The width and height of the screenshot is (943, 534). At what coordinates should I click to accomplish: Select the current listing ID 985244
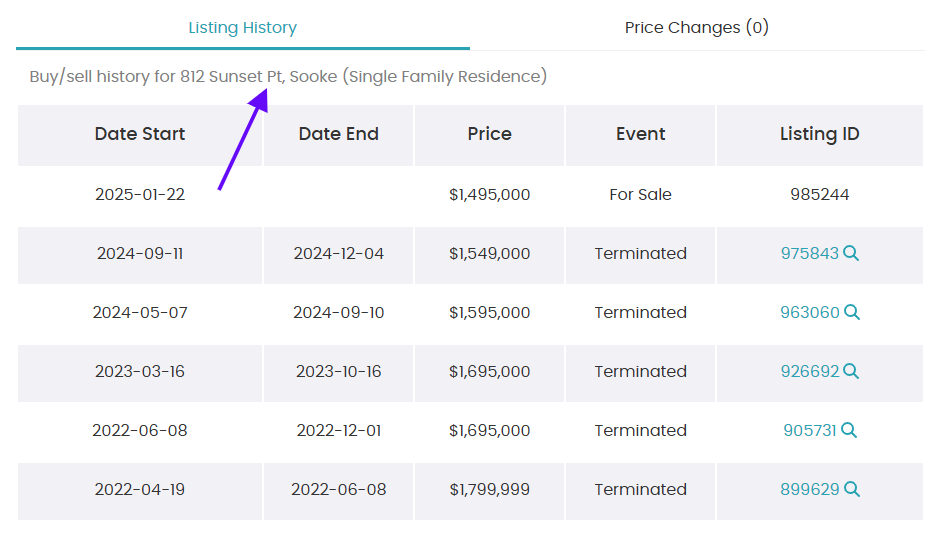[x=820, y=194]
